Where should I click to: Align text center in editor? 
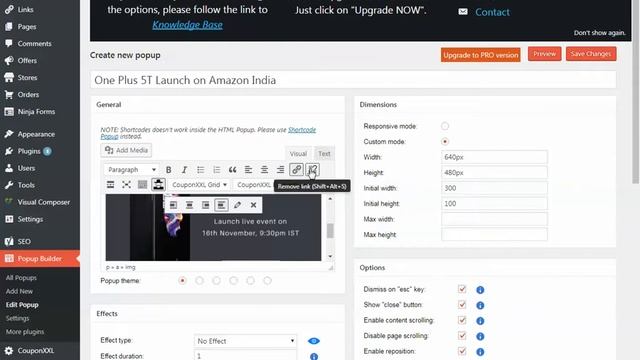pyautogui.click(x=264, y=170)
